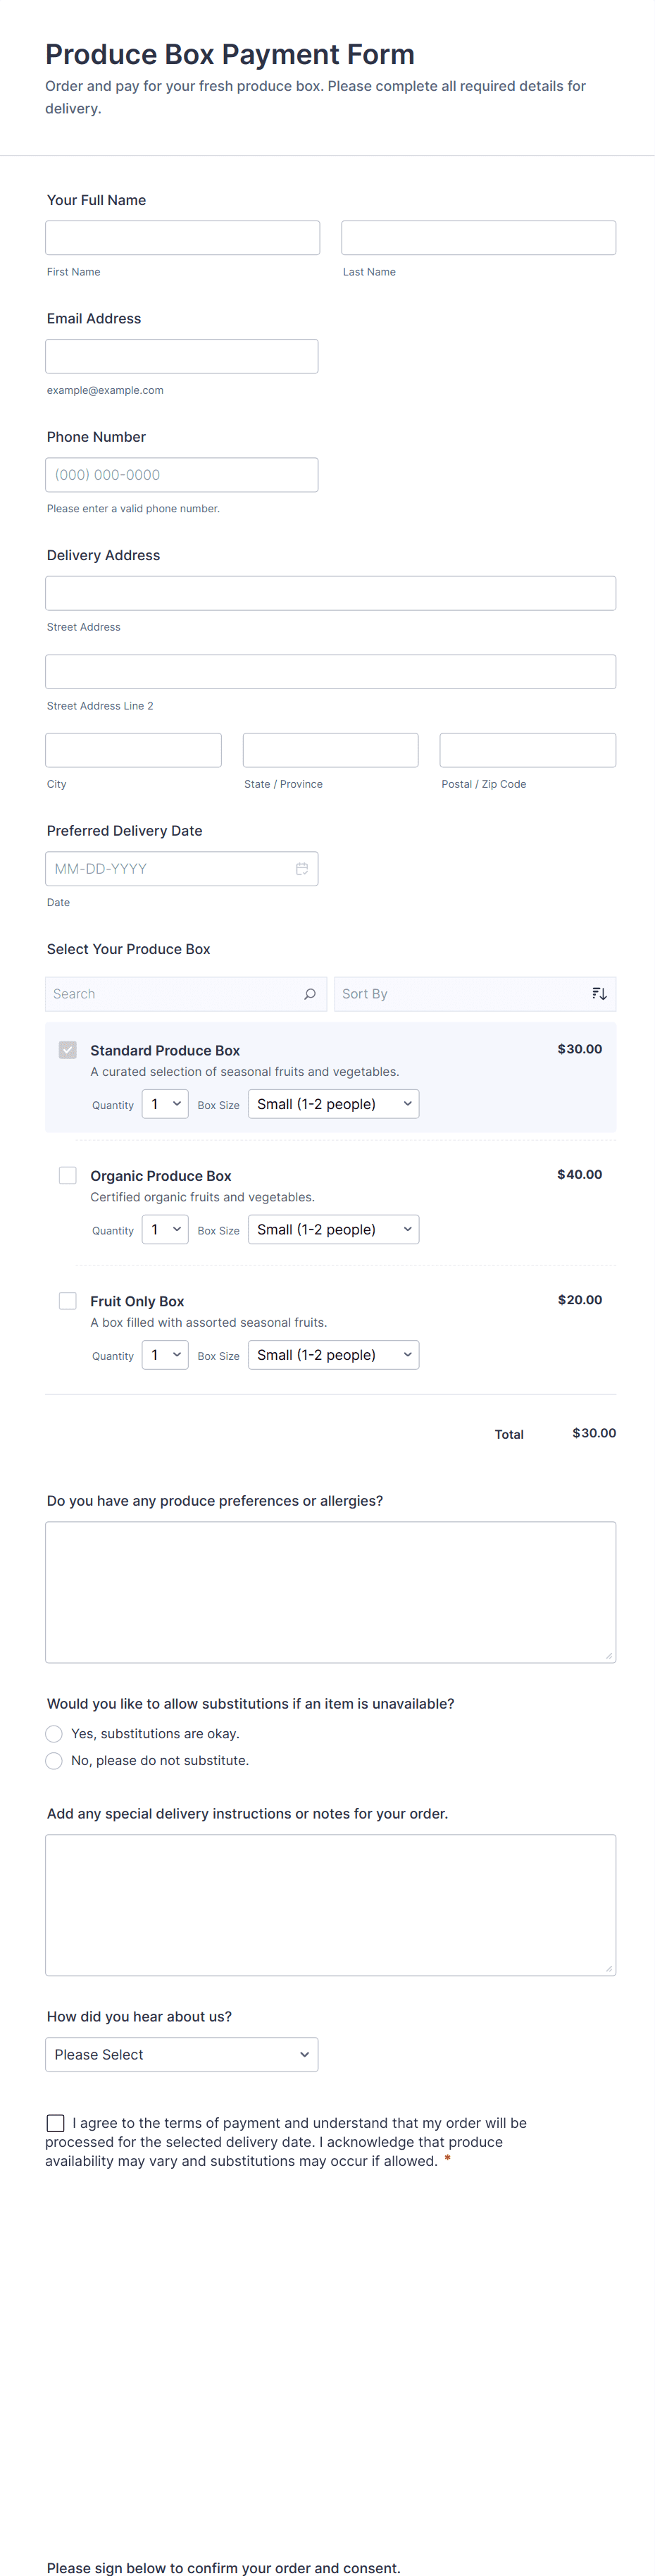655x2576 pixels.
Task: Click resize handle of delivery instructions textarea
Action: pyautogui.click(x=608, y=1968)
